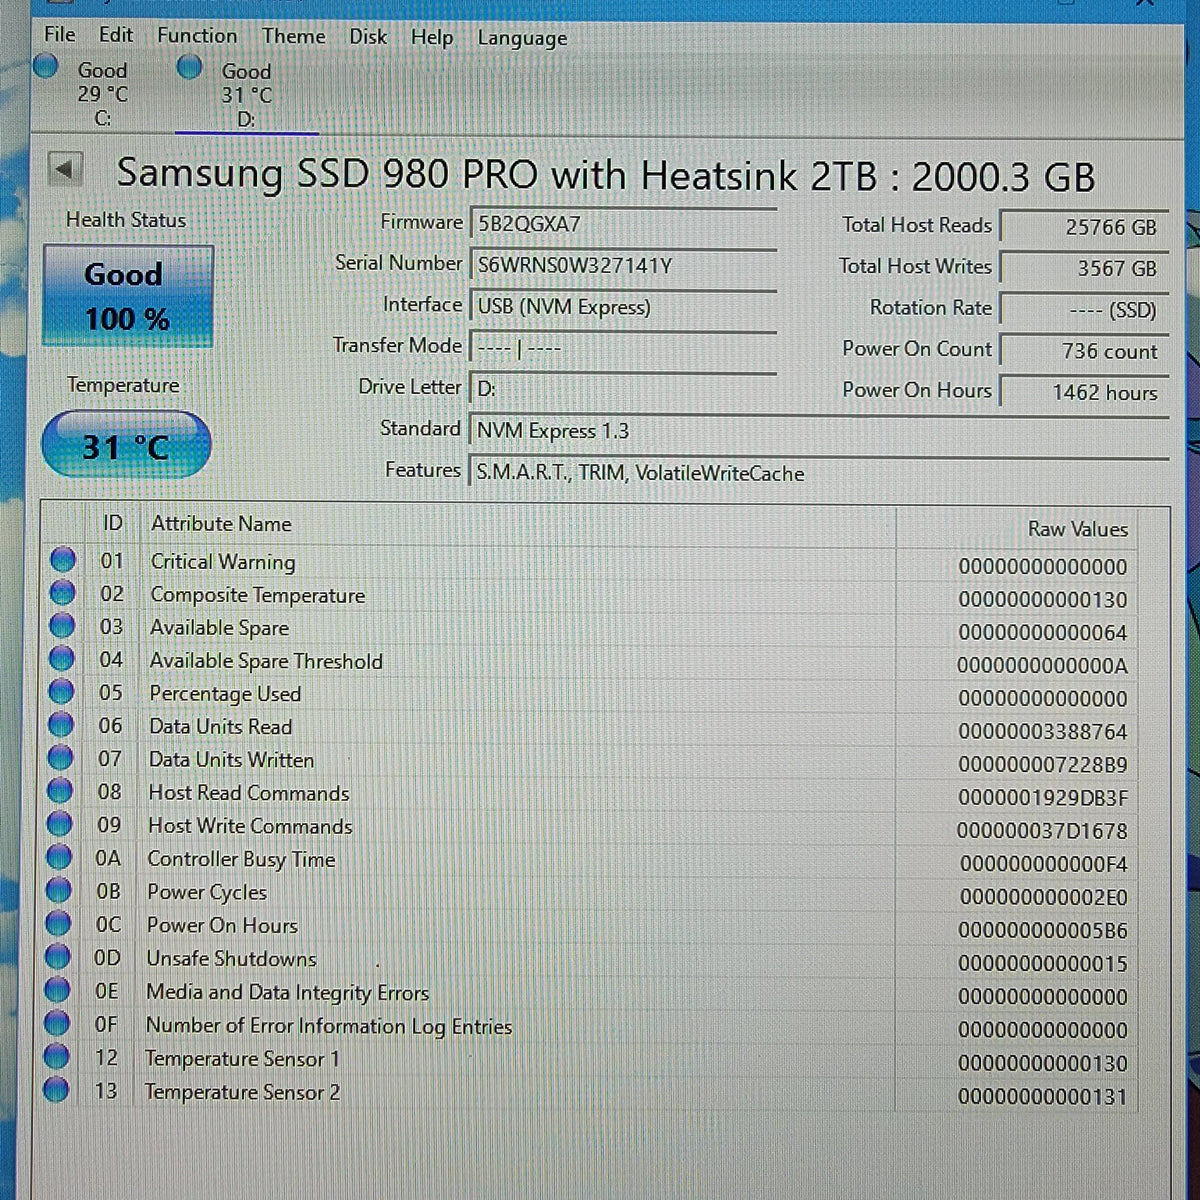Click the 31 °C temperature button
This screenshot has height=1200, width=1200.
(x=126, y=445)
